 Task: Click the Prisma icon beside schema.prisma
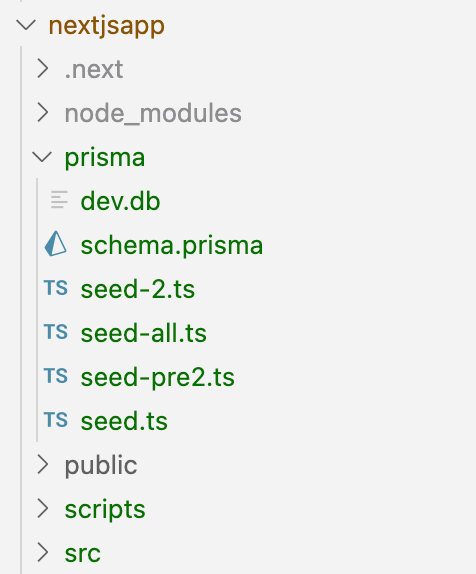click(56, 244)
